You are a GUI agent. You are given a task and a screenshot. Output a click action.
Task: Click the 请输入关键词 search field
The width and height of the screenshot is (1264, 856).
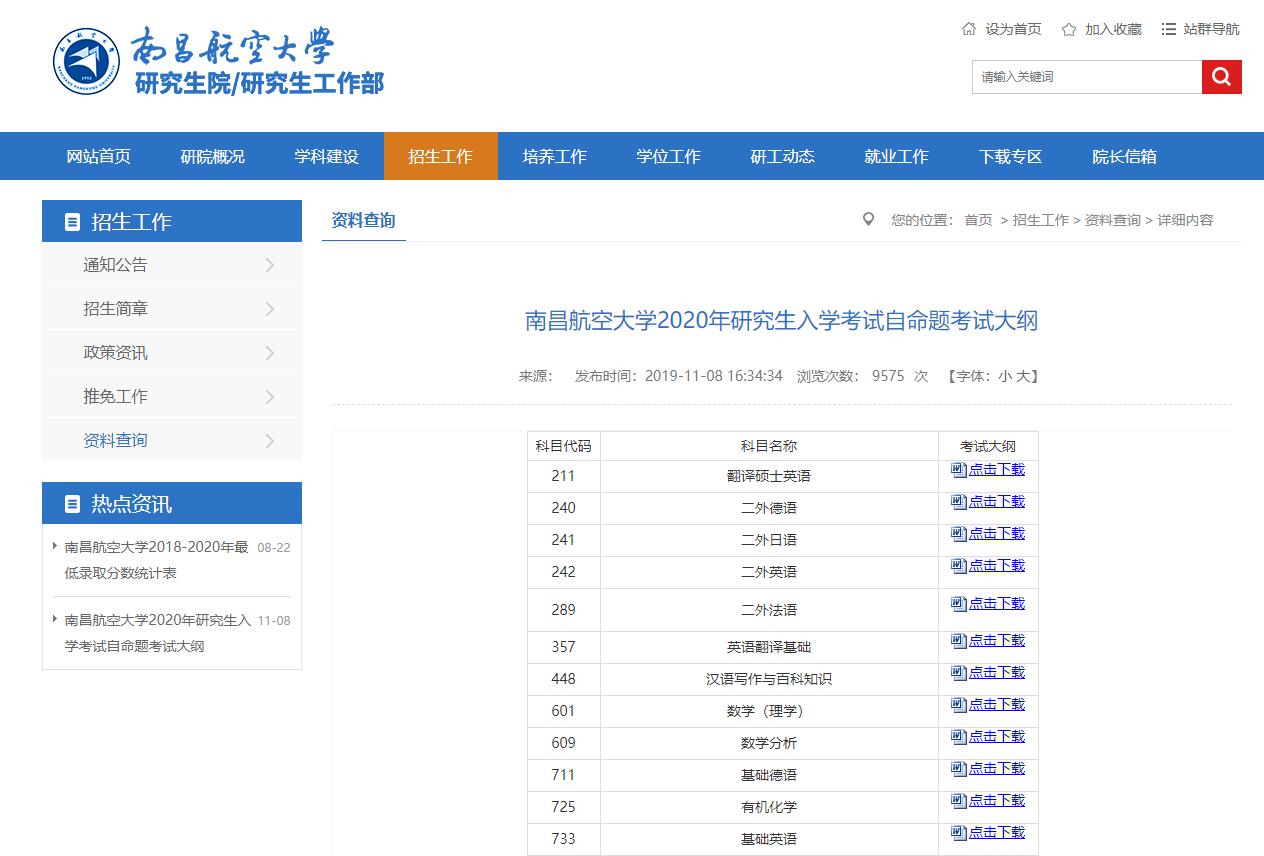pyautogui.click(x=1087, y=77)
